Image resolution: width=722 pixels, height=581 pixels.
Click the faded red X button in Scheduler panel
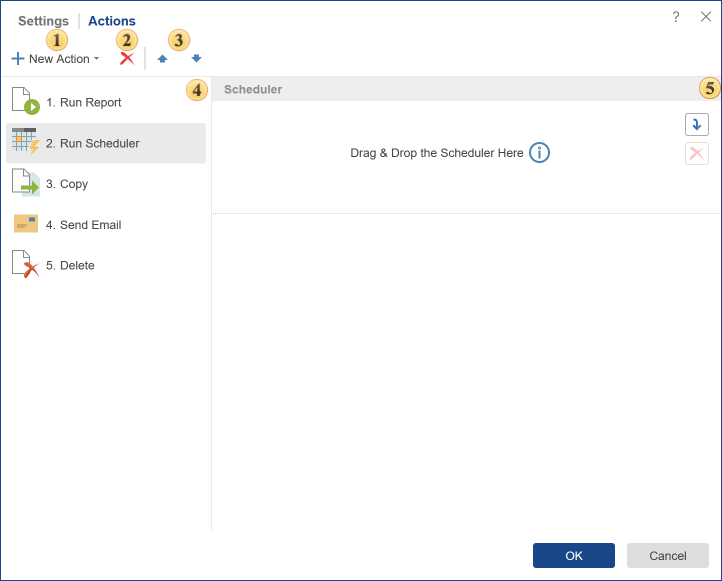point(697,153)
